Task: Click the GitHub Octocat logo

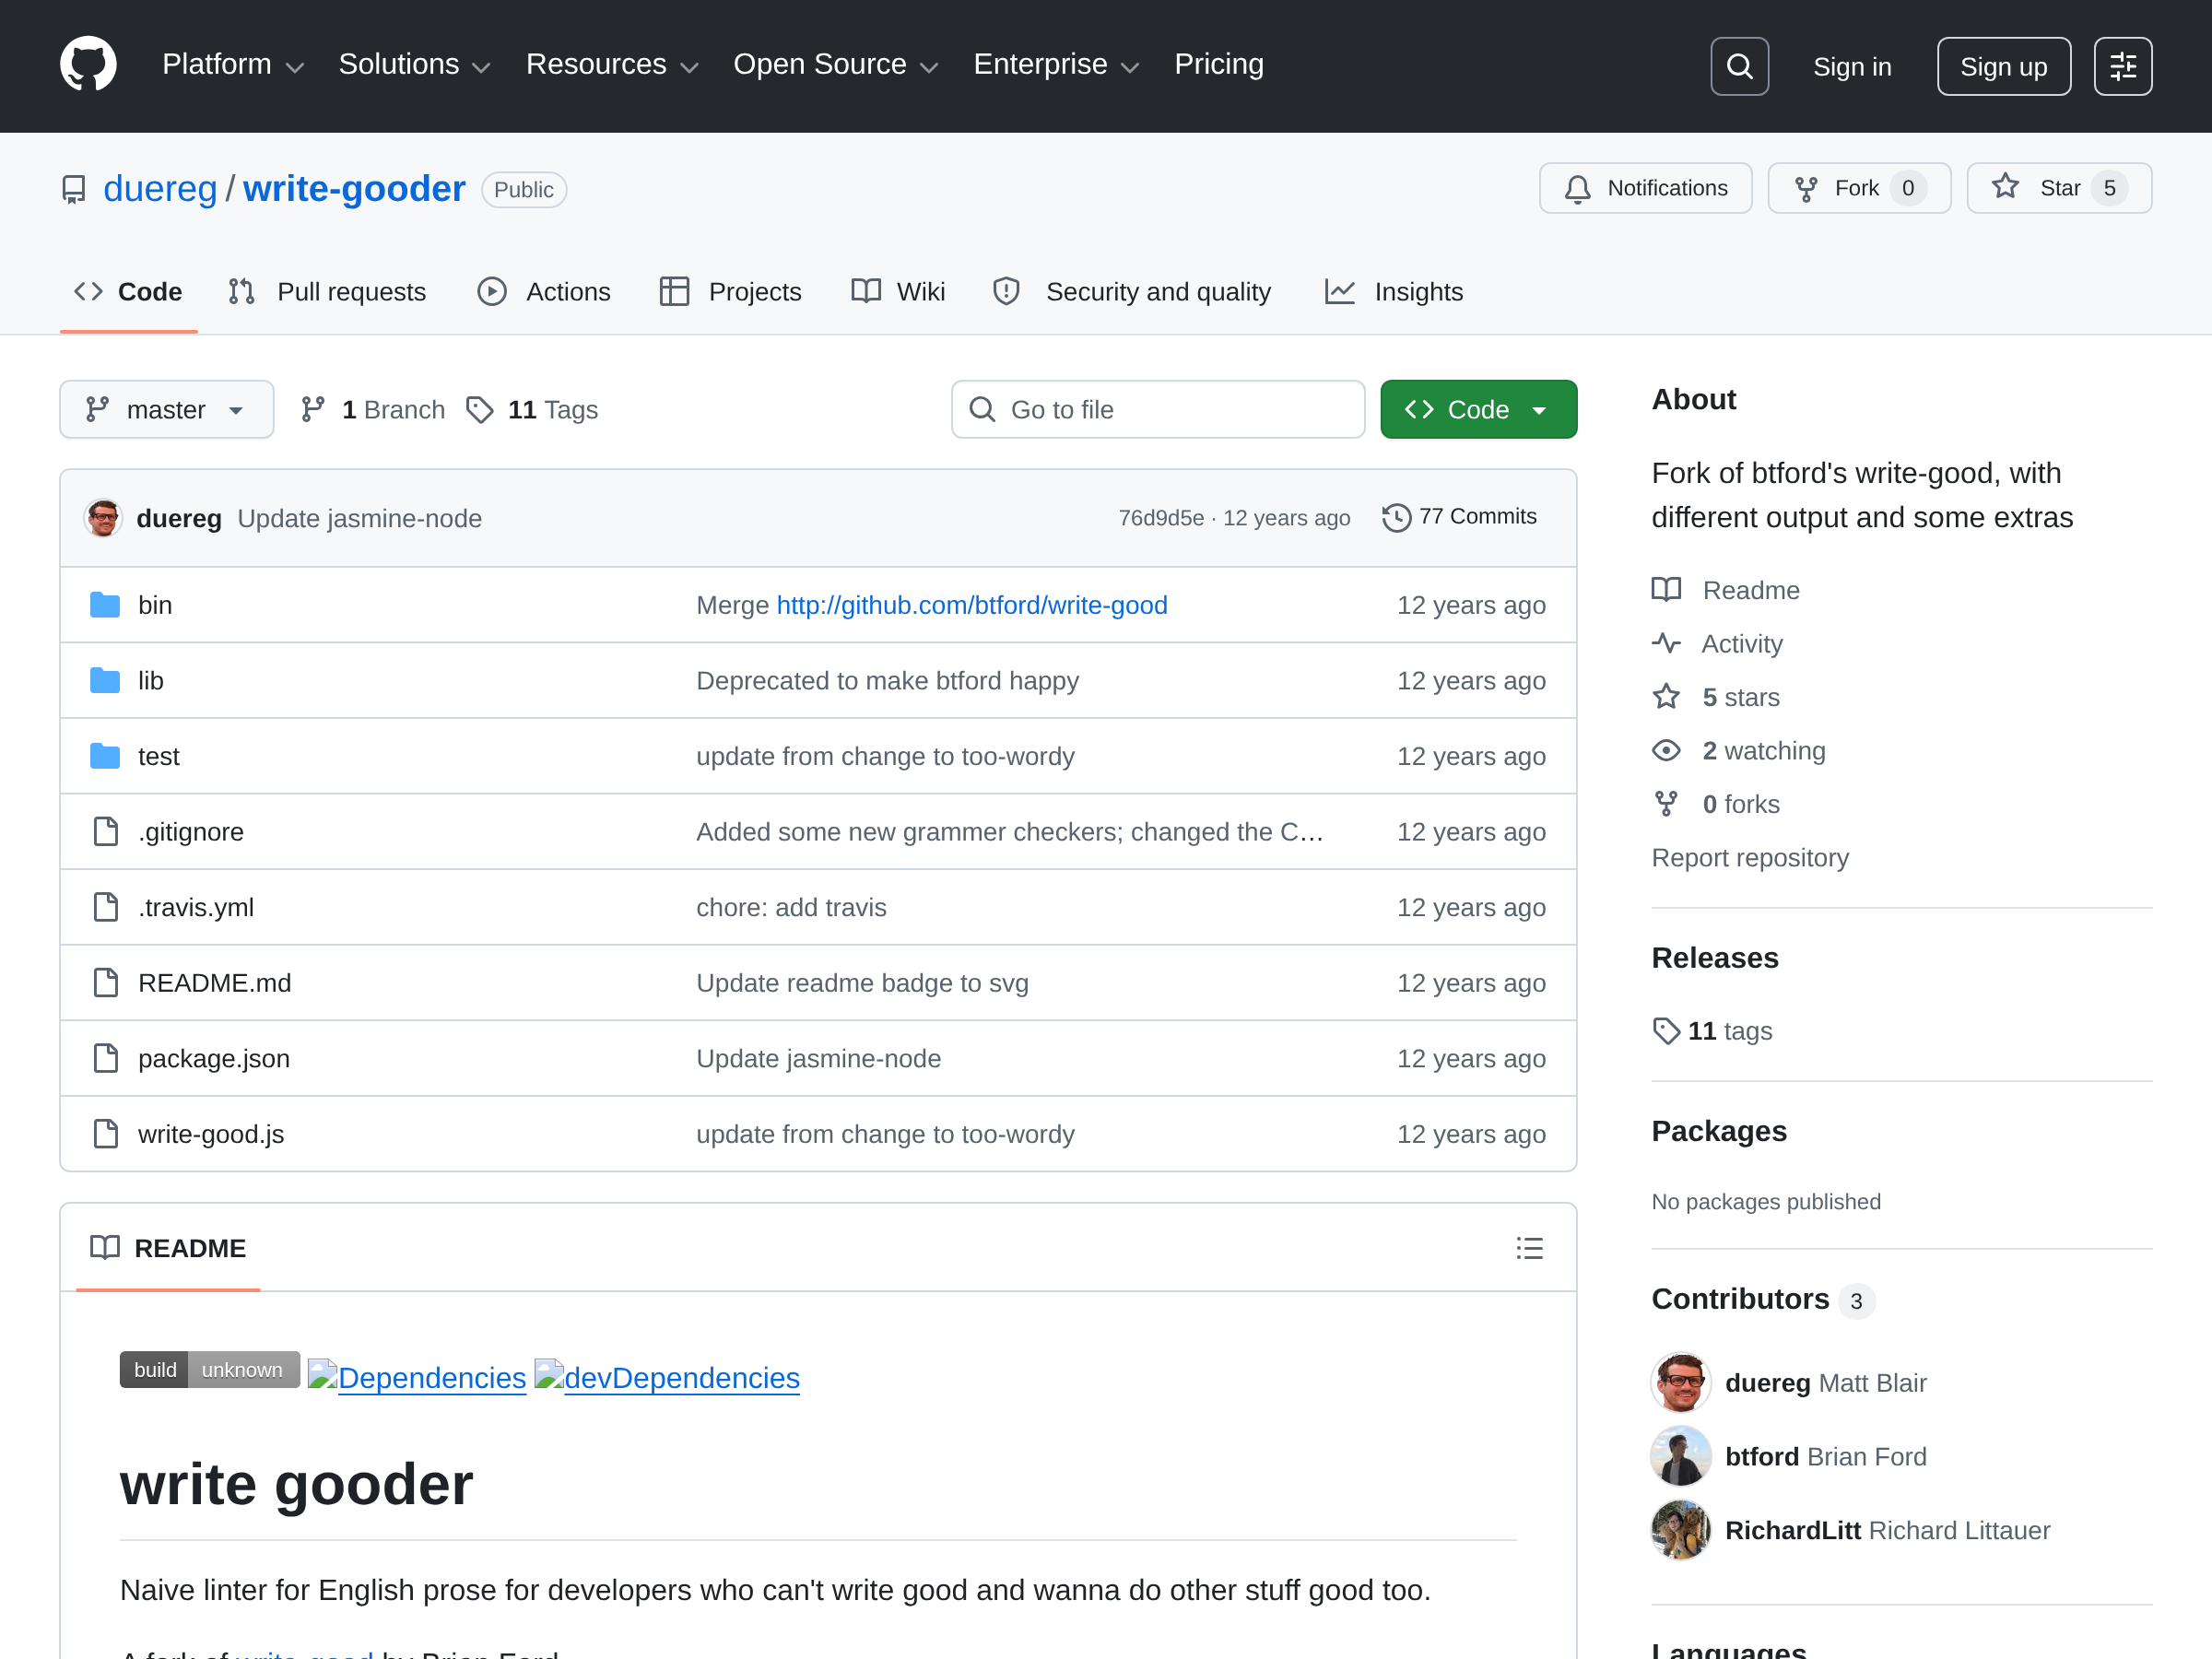Action: [88, 65]
